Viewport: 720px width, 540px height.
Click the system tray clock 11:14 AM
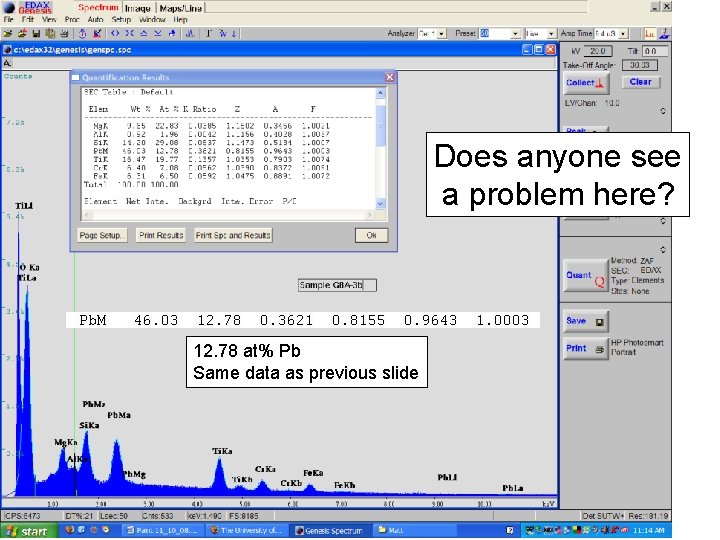[x=649, y=530]
